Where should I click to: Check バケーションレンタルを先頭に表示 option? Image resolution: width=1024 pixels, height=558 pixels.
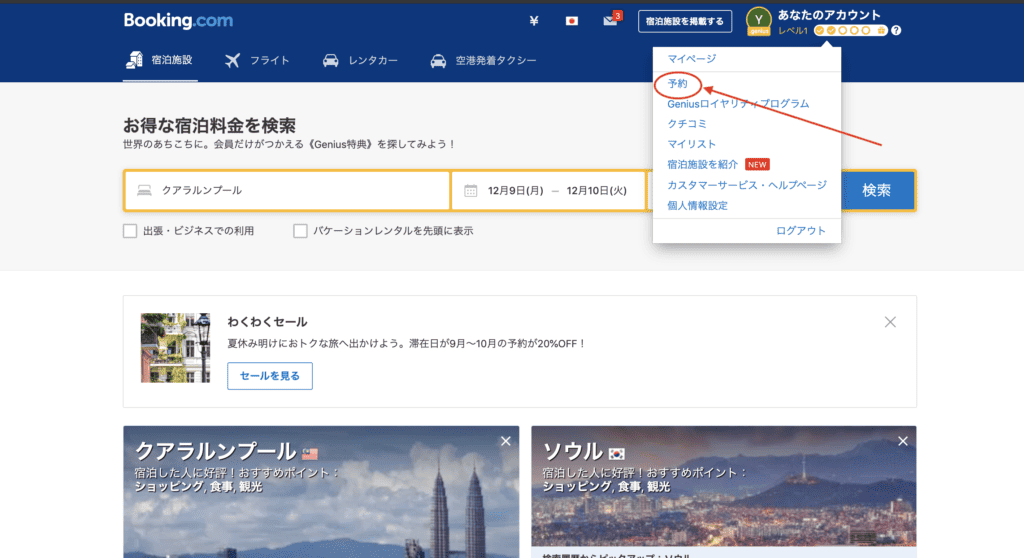coord(300,231)
